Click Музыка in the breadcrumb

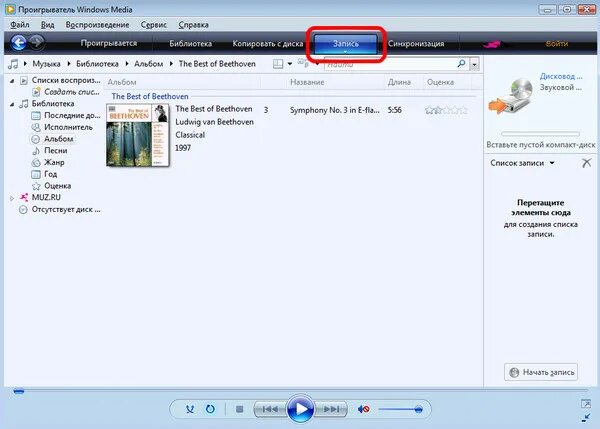click(x=46, y=64)
